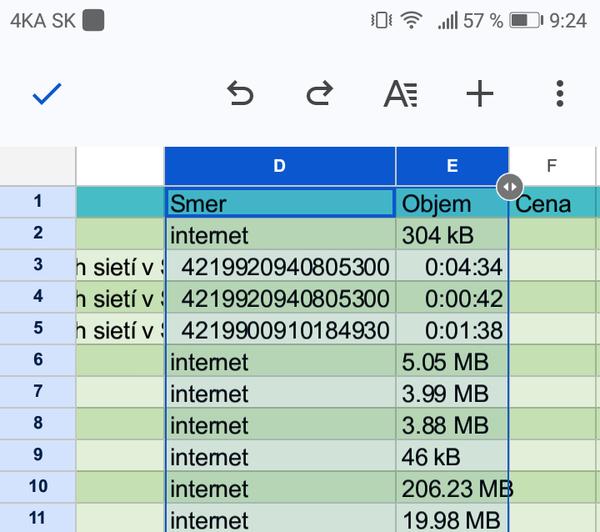
Task: Tap the column resize handle beside E
Action: click(509, 186)
